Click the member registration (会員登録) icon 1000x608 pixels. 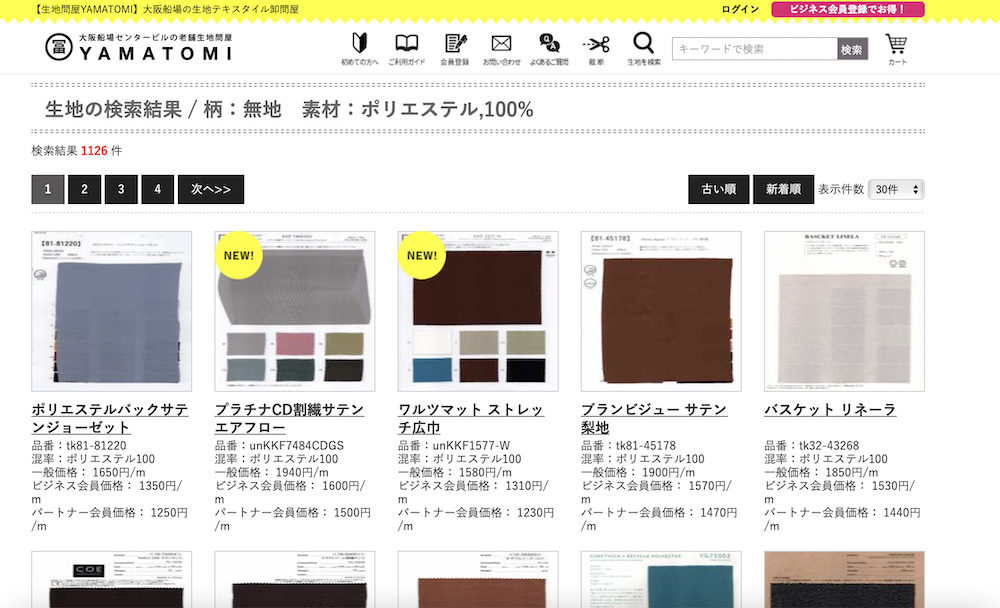point(455,48)
